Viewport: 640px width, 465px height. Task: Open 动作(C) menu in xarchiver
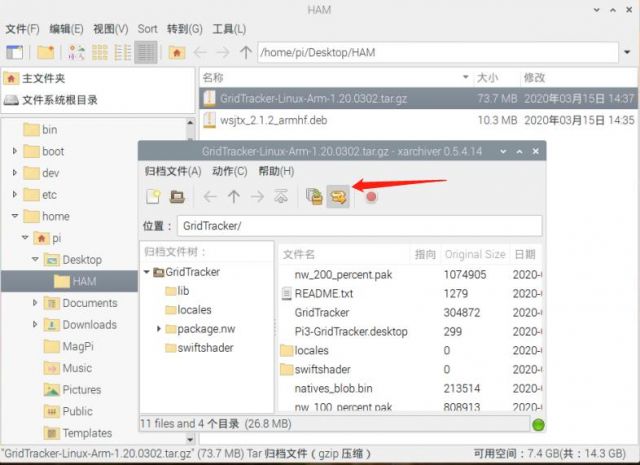tap(230, 171)
